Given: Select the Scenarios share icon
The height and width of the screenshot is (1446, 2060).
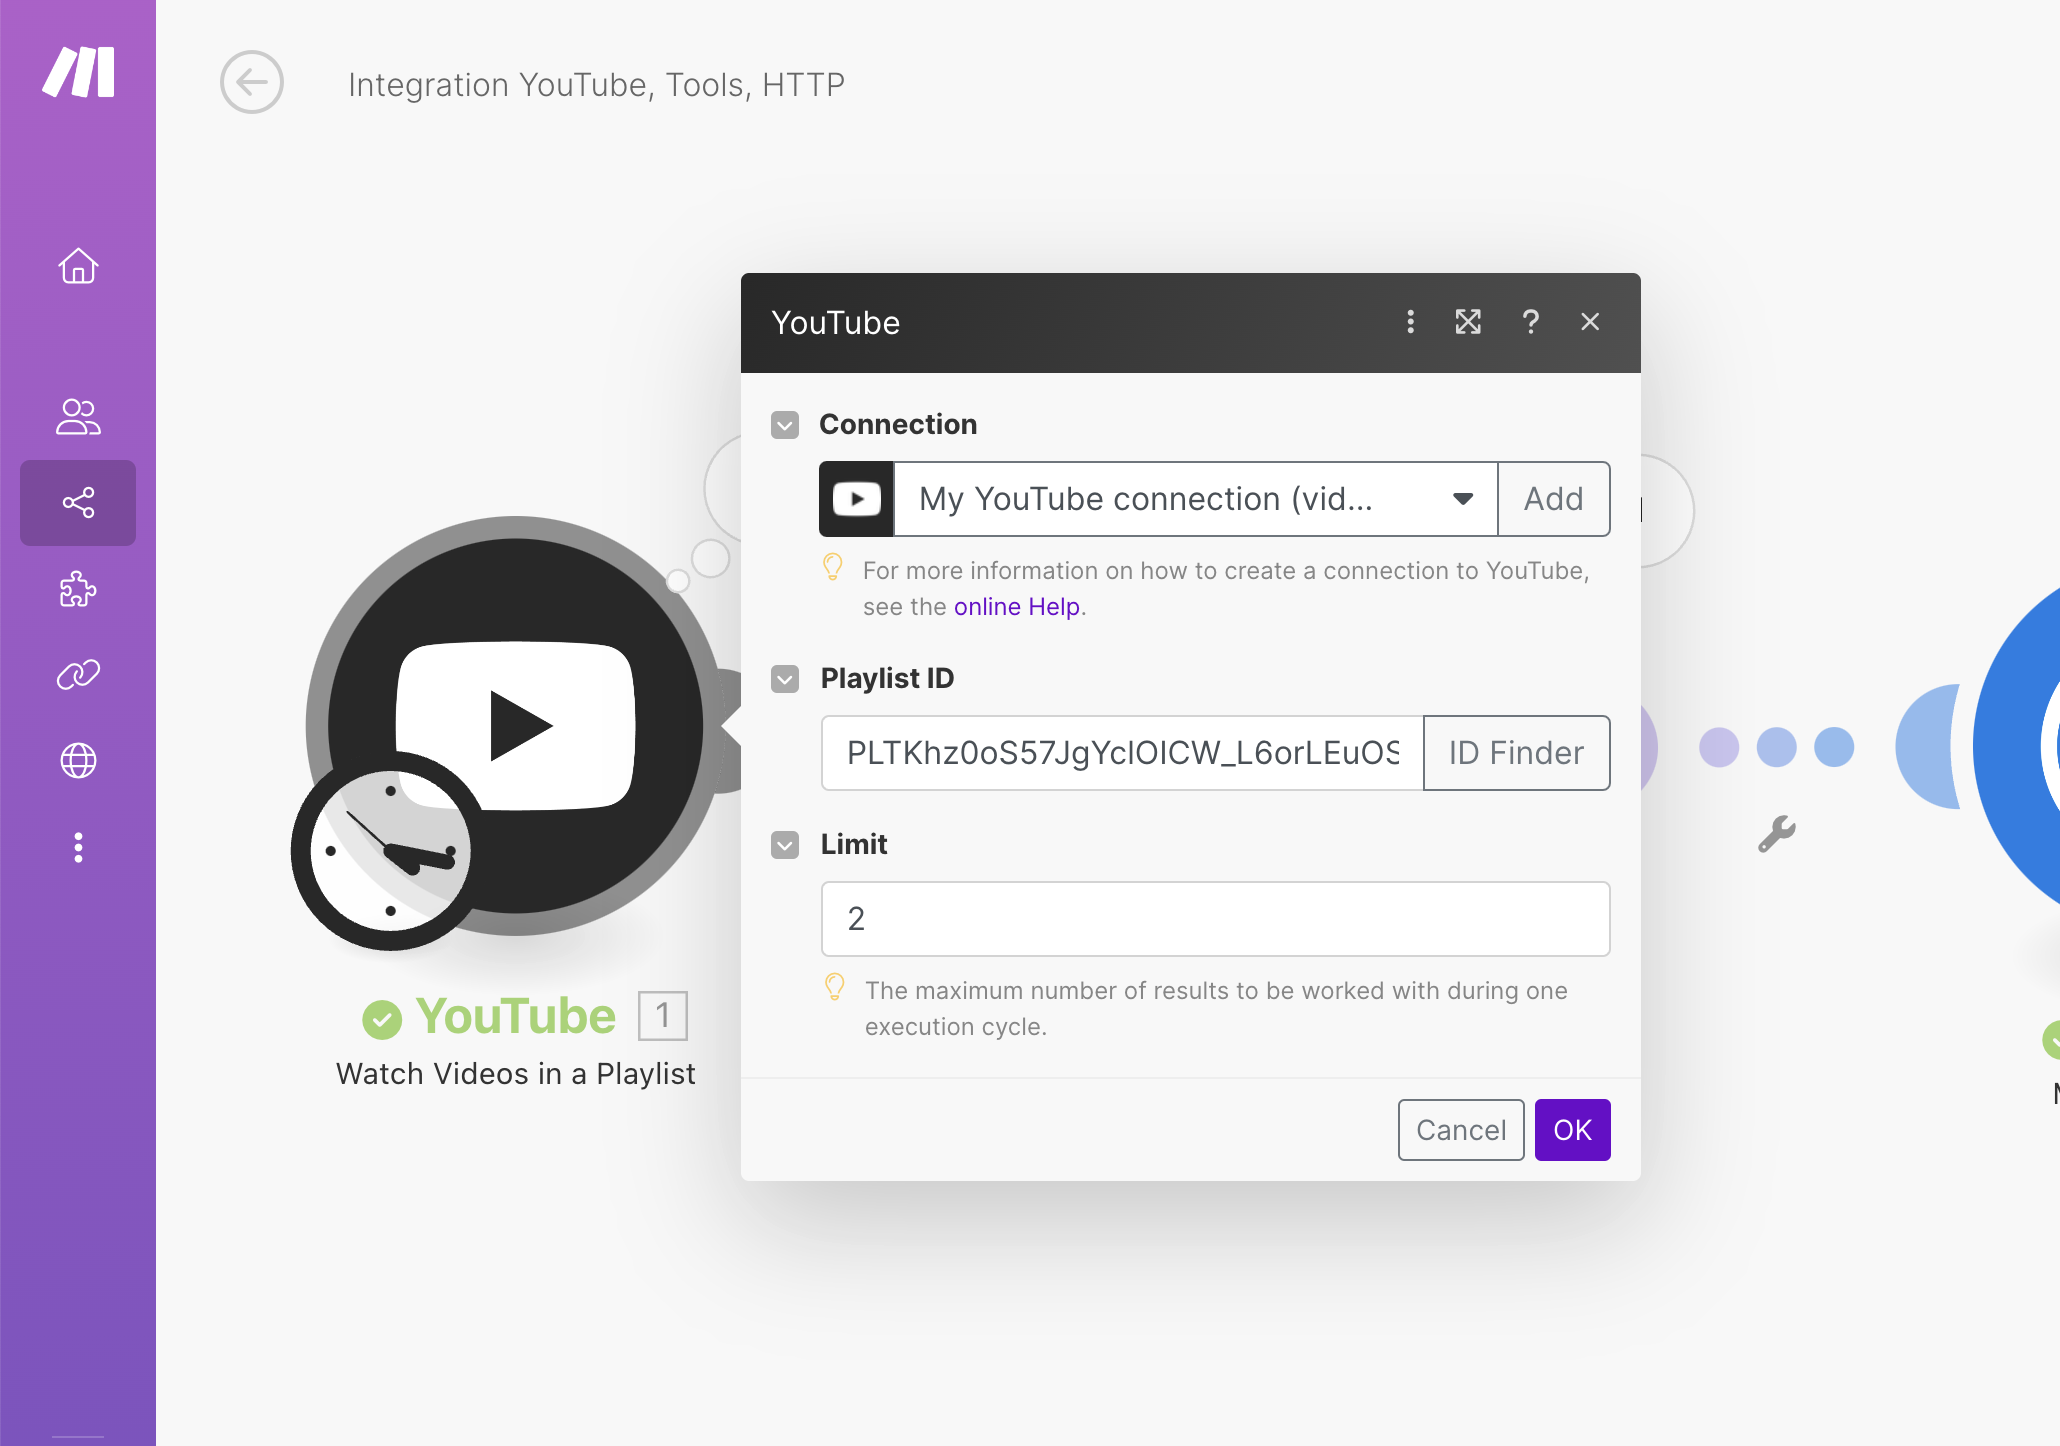Looking at the screenshot, I should [78, 502].
